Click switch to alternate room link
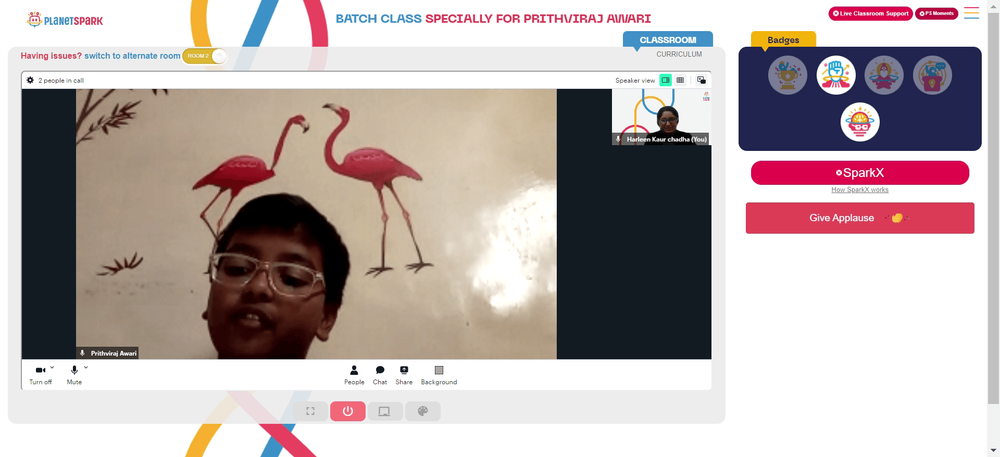Viewport: 1000px width, 457px height. (133, 56)
